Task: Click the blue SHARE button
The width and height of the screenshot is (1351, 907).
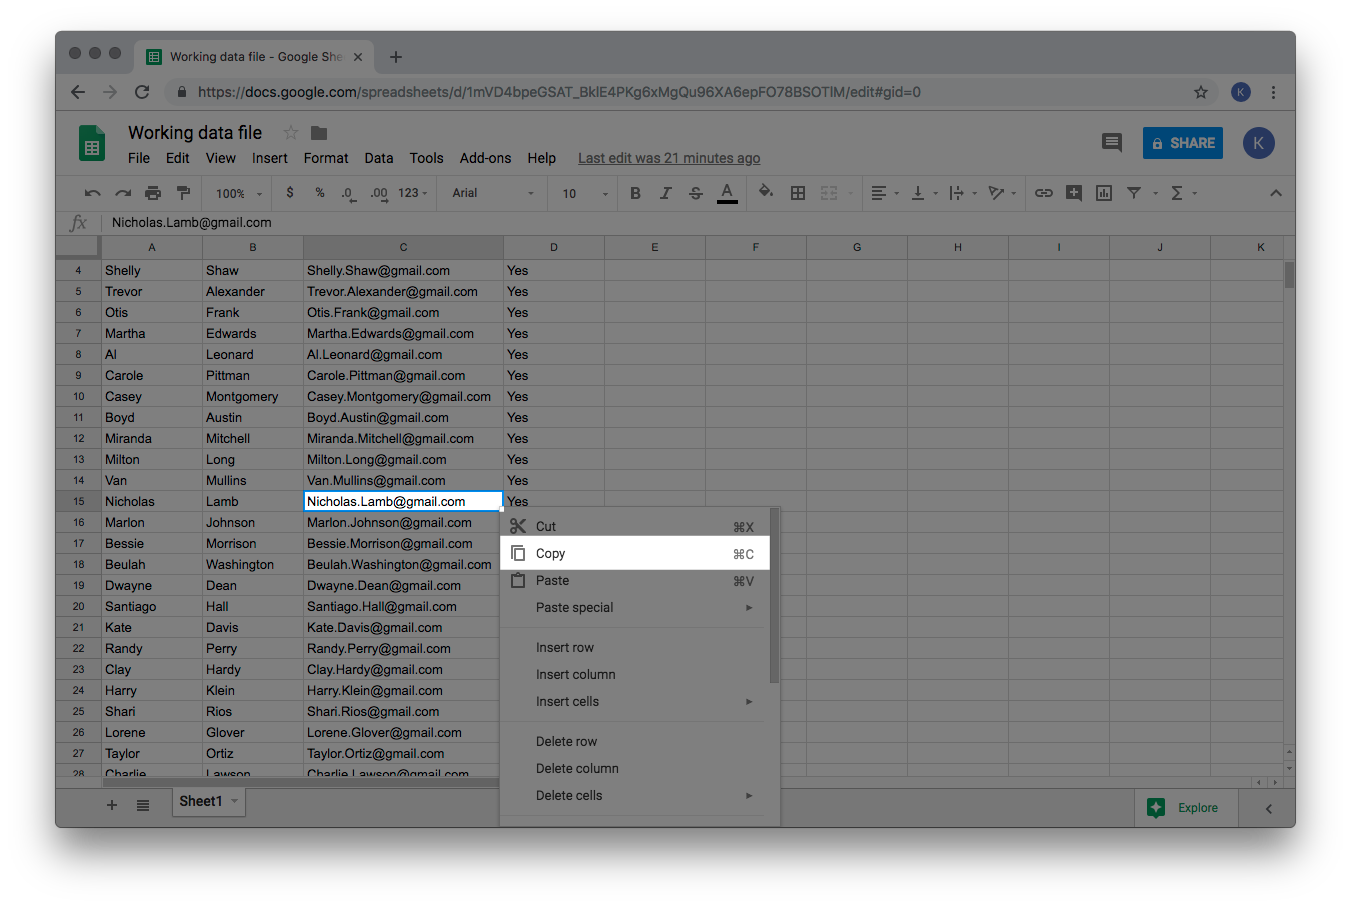Action: point(1183,143)
